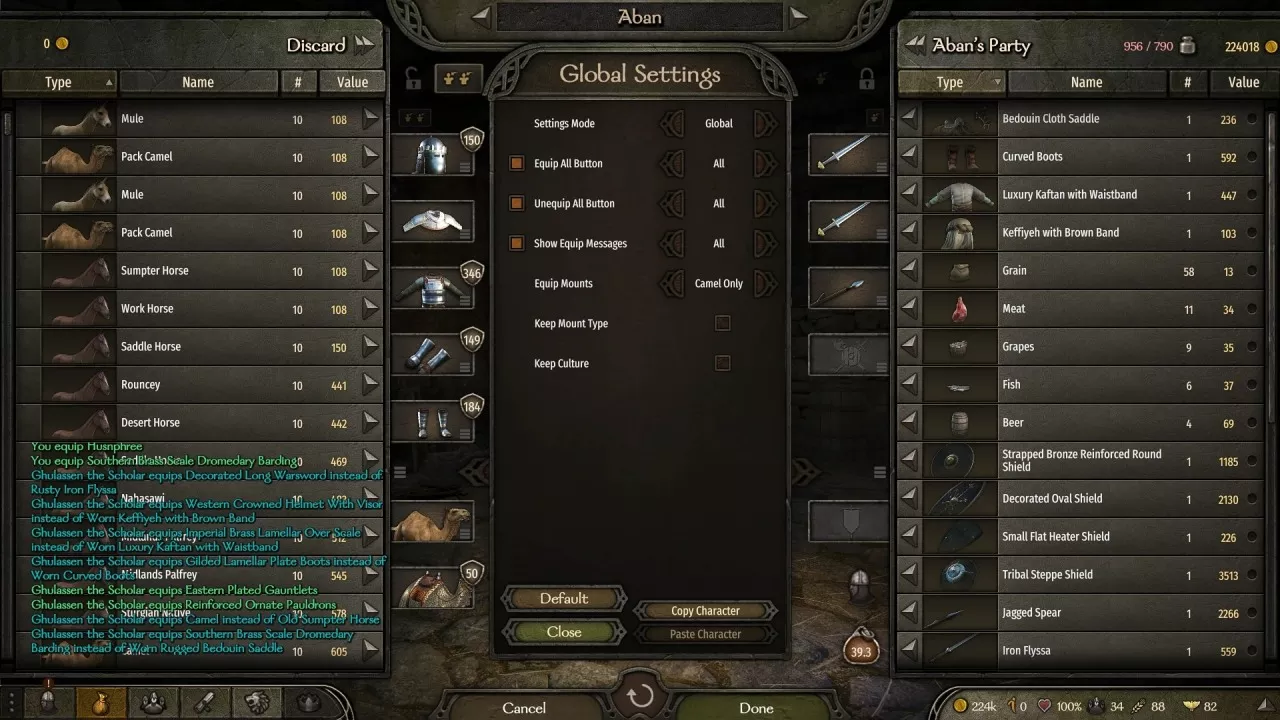Image resolution: width=1280 pixels, height=720 pixels.
Task: Switch to next character after Aban
Action: click(x=798, y=15)
